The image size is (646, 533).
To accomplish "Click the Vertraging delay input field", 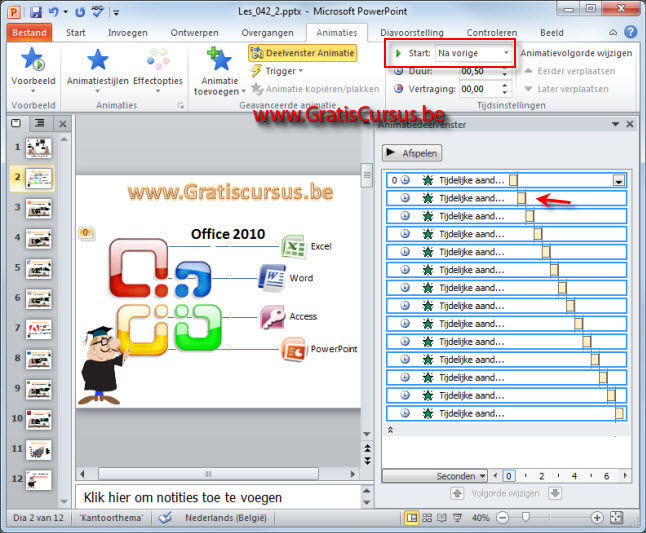I will click(x=480, y=89).
